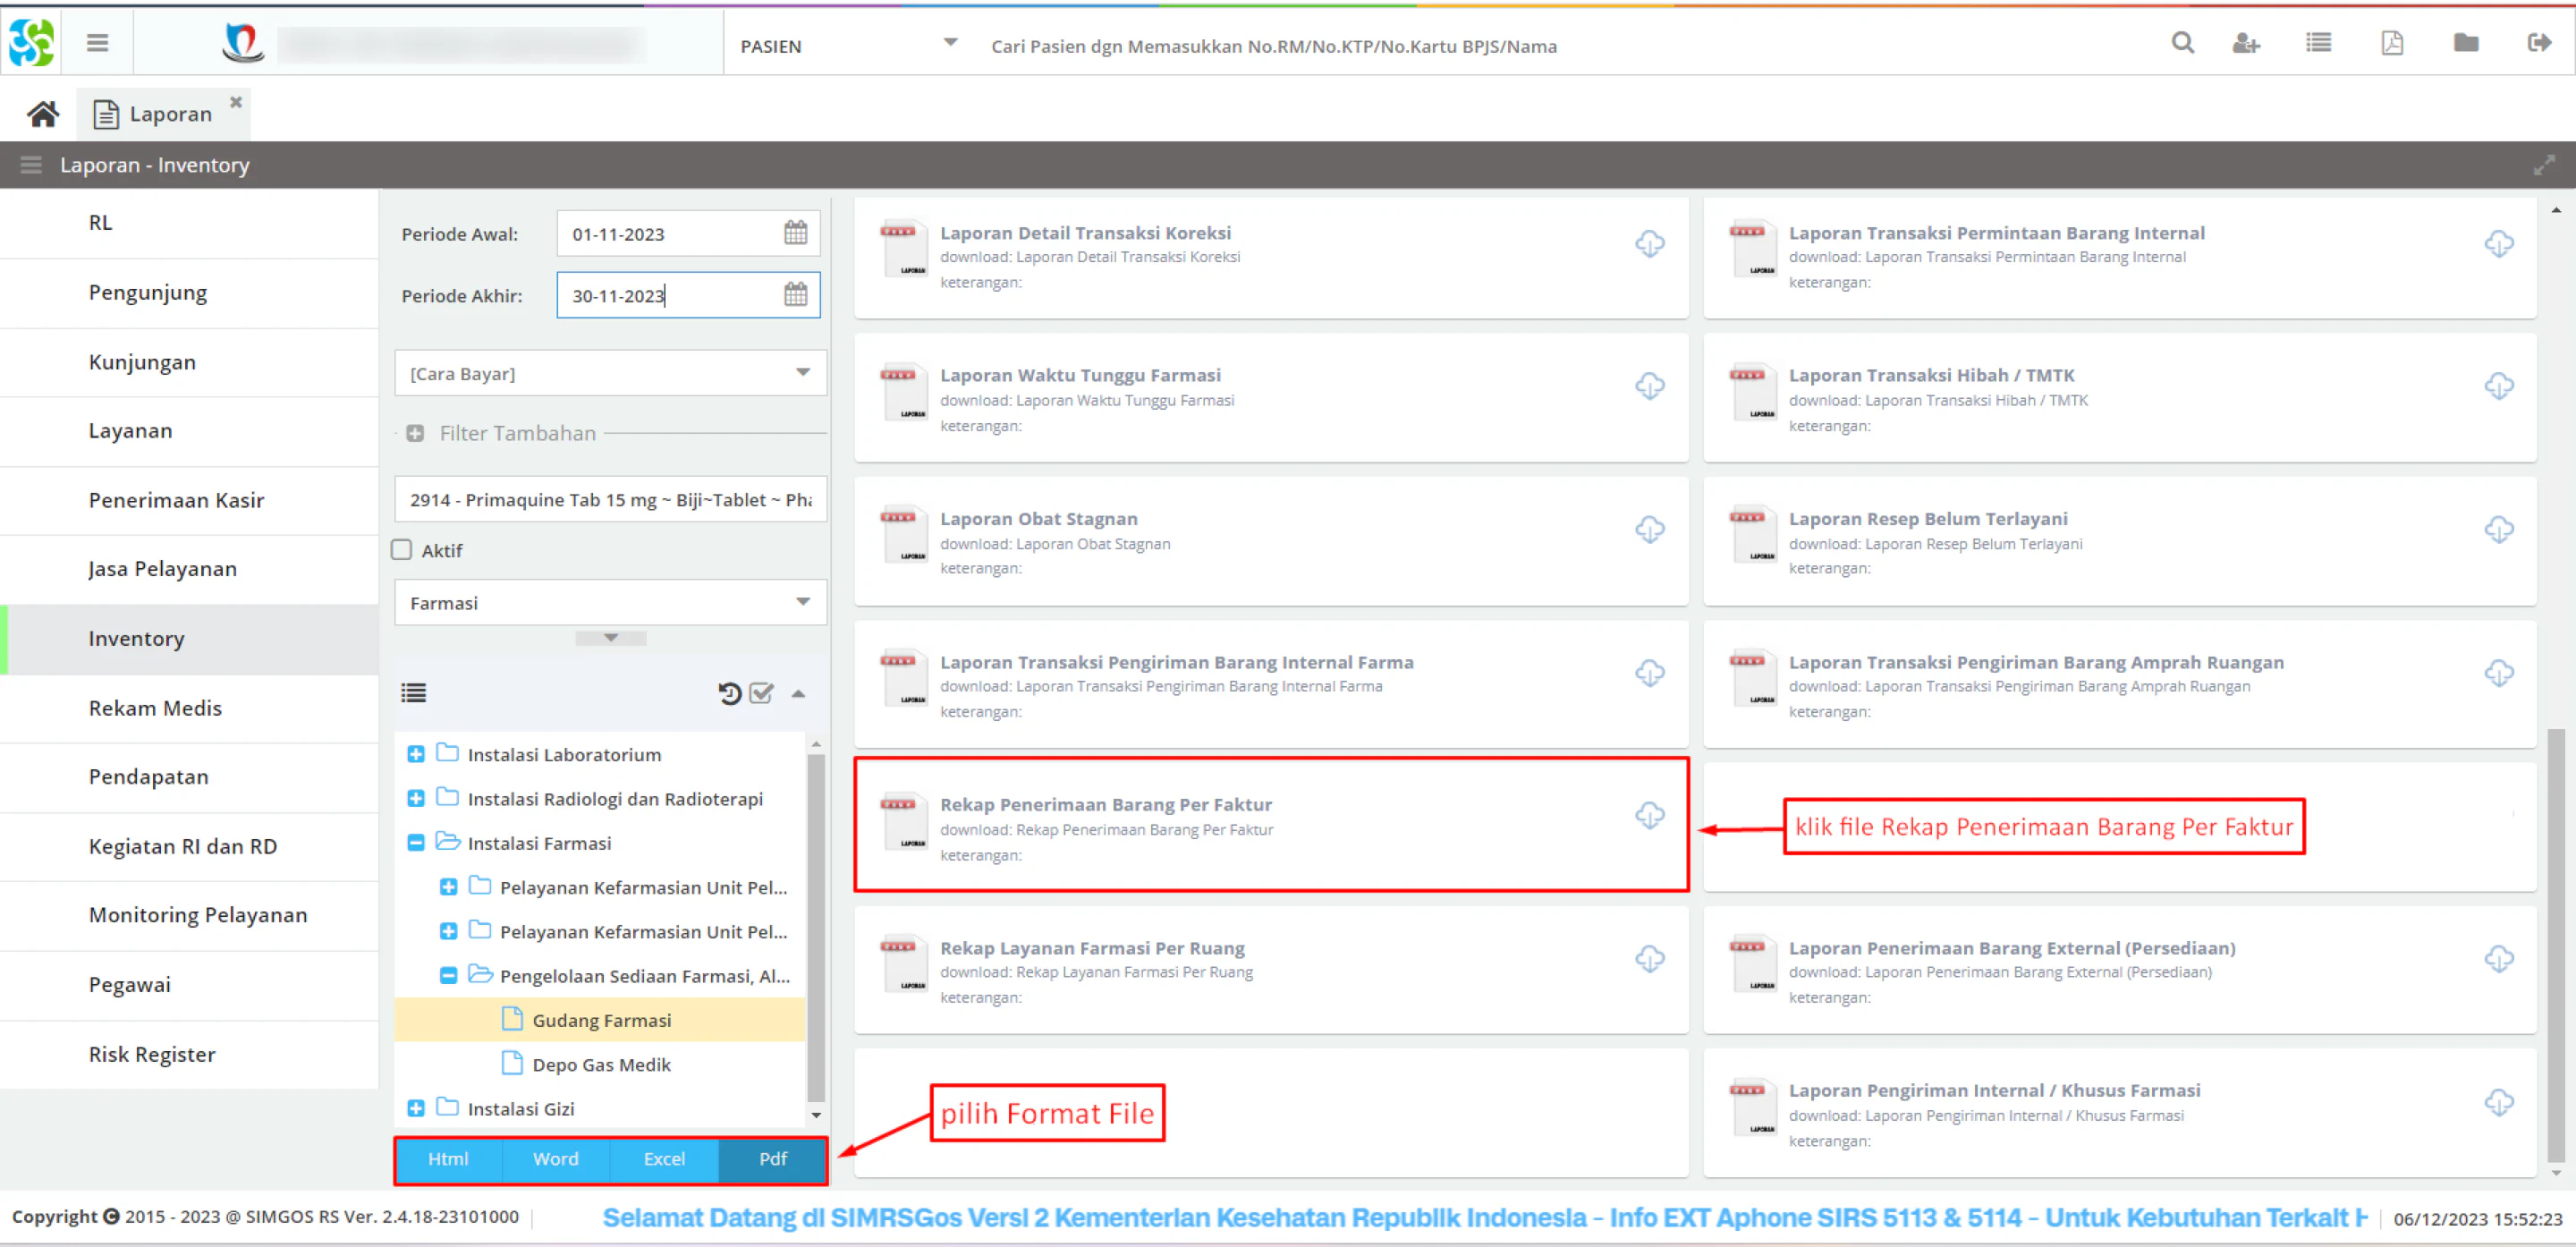Select the Risk Register menu
The height and width of the screenshot is (1247, 2576).
(189, 1055)
